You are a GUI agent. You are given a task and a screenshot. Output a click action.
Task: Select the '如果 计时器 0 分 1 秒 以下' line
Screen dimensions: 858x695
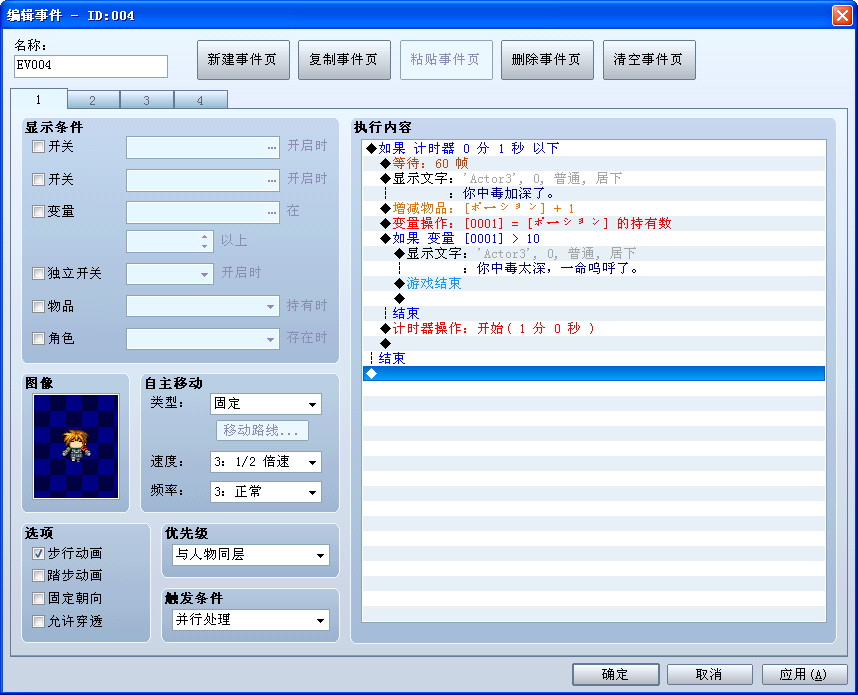[x=594, y=148]
